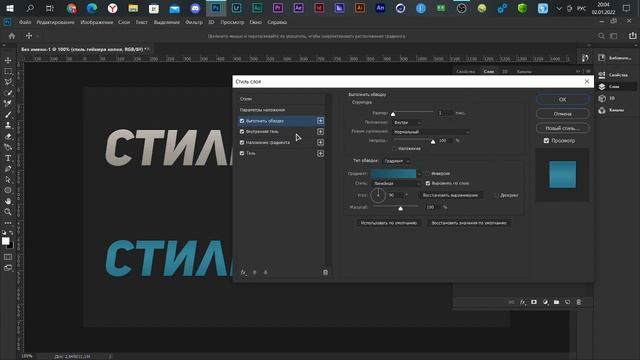This screenshot has height=360, width=640.
Task: Move effect up arrow in Layer Style dialog
Action: (x=255, y=272)
